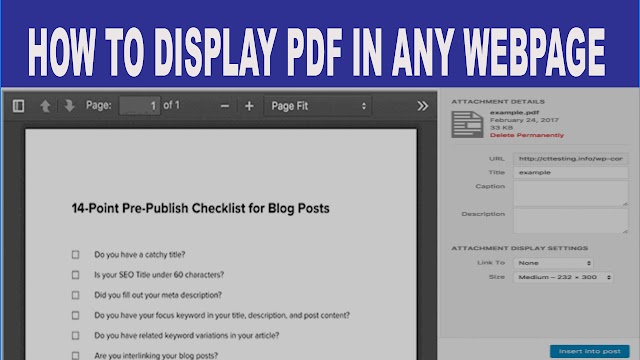The width and height of the screenshot is (640, 360).
Task: Zoom in with the plus button
Action: point(249,107)
